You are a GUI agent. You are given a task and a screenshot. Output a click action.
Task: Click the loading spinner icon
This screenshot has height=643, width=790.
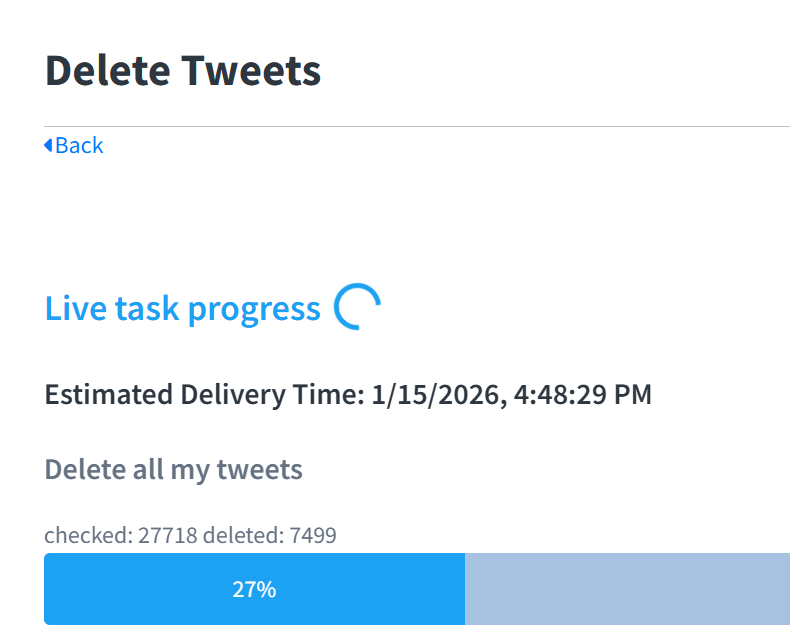pyautogui.click(x=356, y=308)
